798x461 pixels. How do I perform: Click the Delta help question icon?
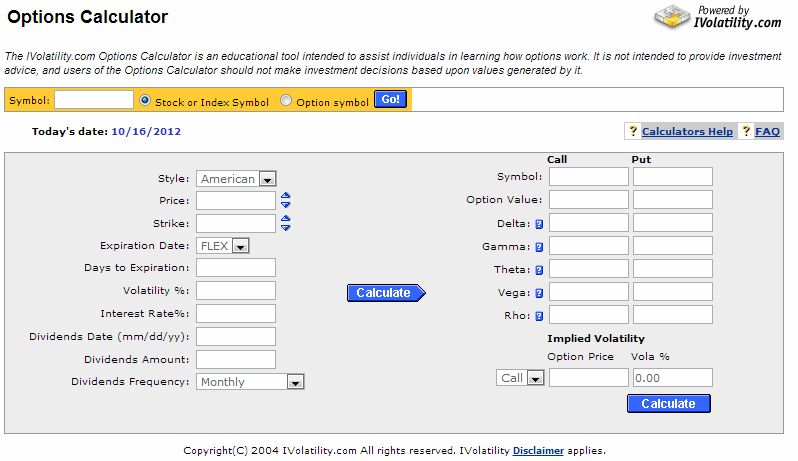coord(539,223)
